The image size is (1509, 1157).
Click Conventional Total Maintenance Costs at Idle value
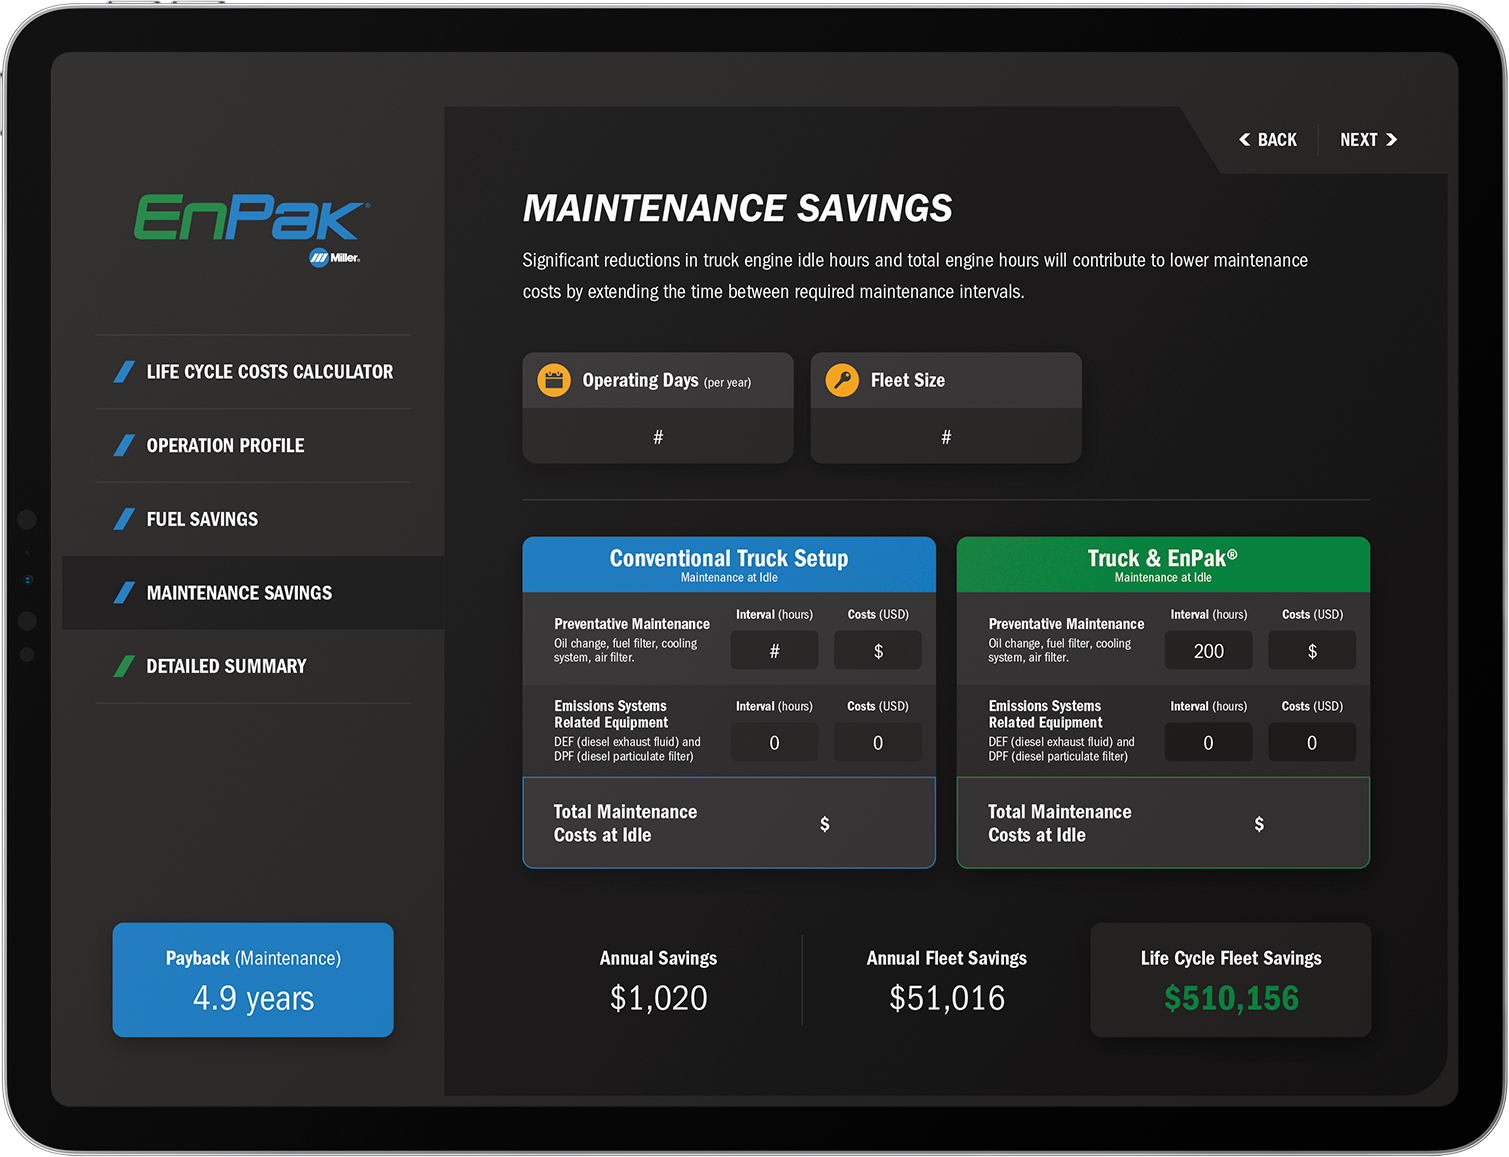(x=825, y=824)
